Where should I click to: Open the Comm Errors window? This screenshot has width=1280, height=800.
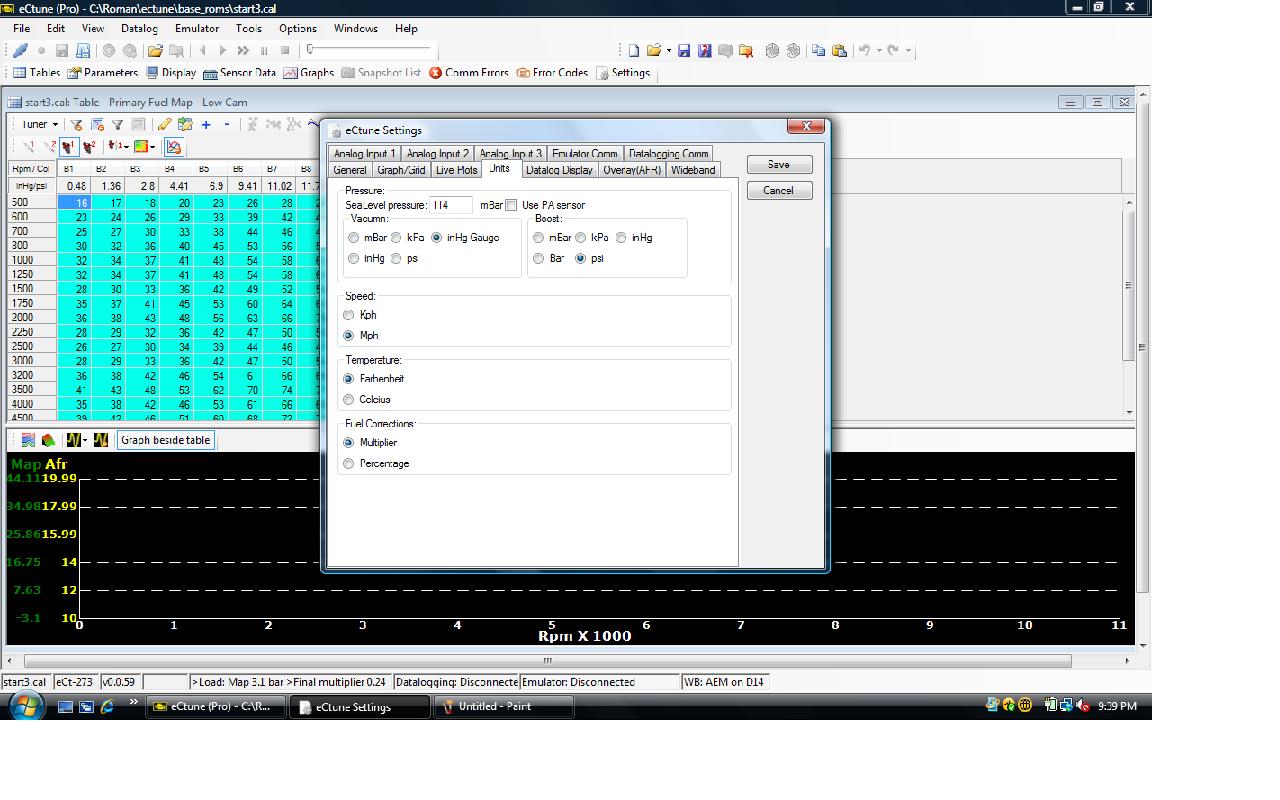tap(469, 73)
